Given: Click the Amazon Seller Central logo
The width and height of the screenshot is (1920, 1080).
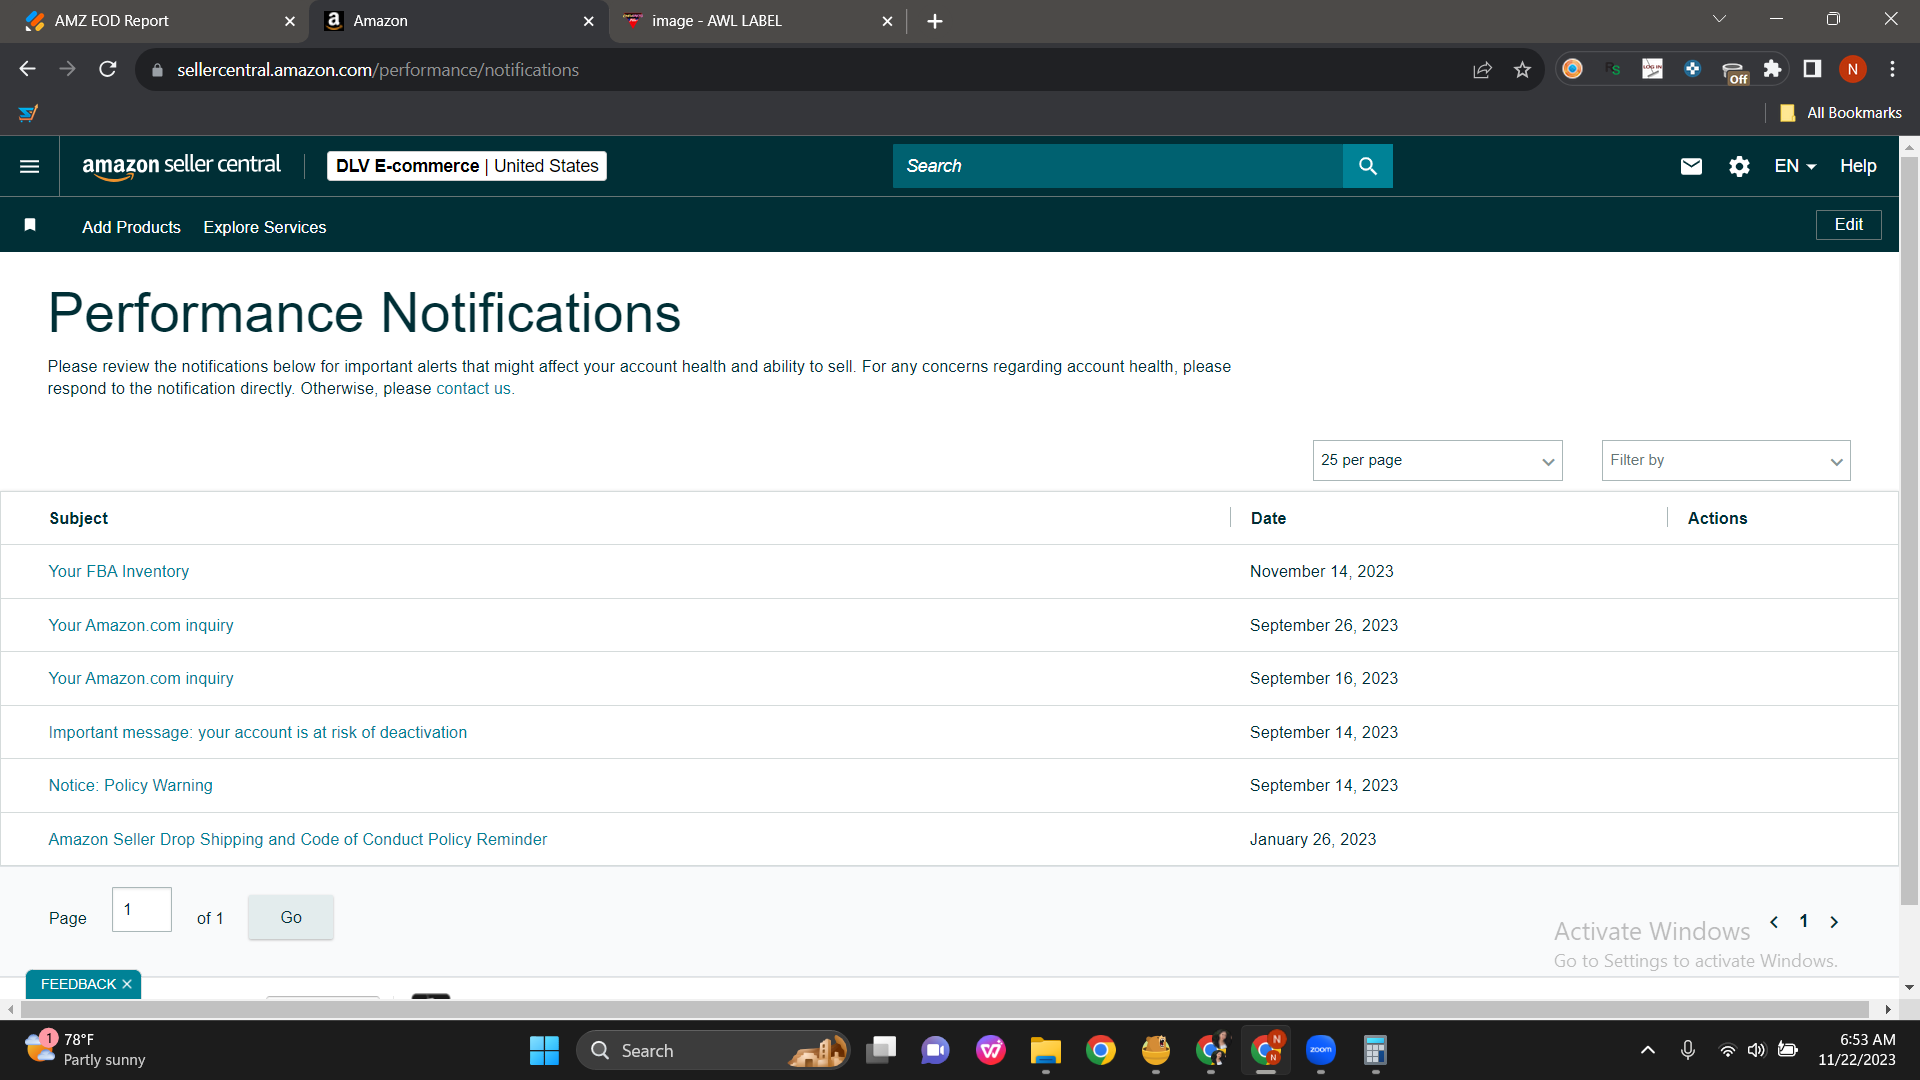Looking at the screenshot, I should (181, 166).
